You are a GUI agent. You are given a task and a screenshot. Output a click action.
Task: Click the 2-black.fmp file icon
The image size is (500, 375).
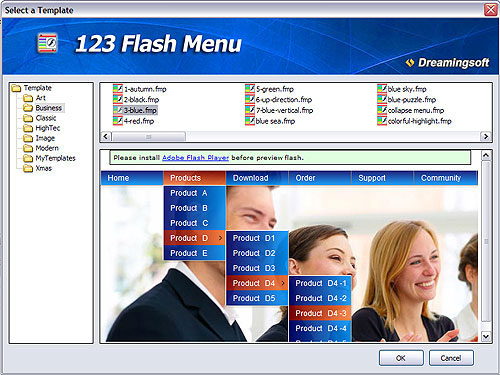tap(118, 99)
